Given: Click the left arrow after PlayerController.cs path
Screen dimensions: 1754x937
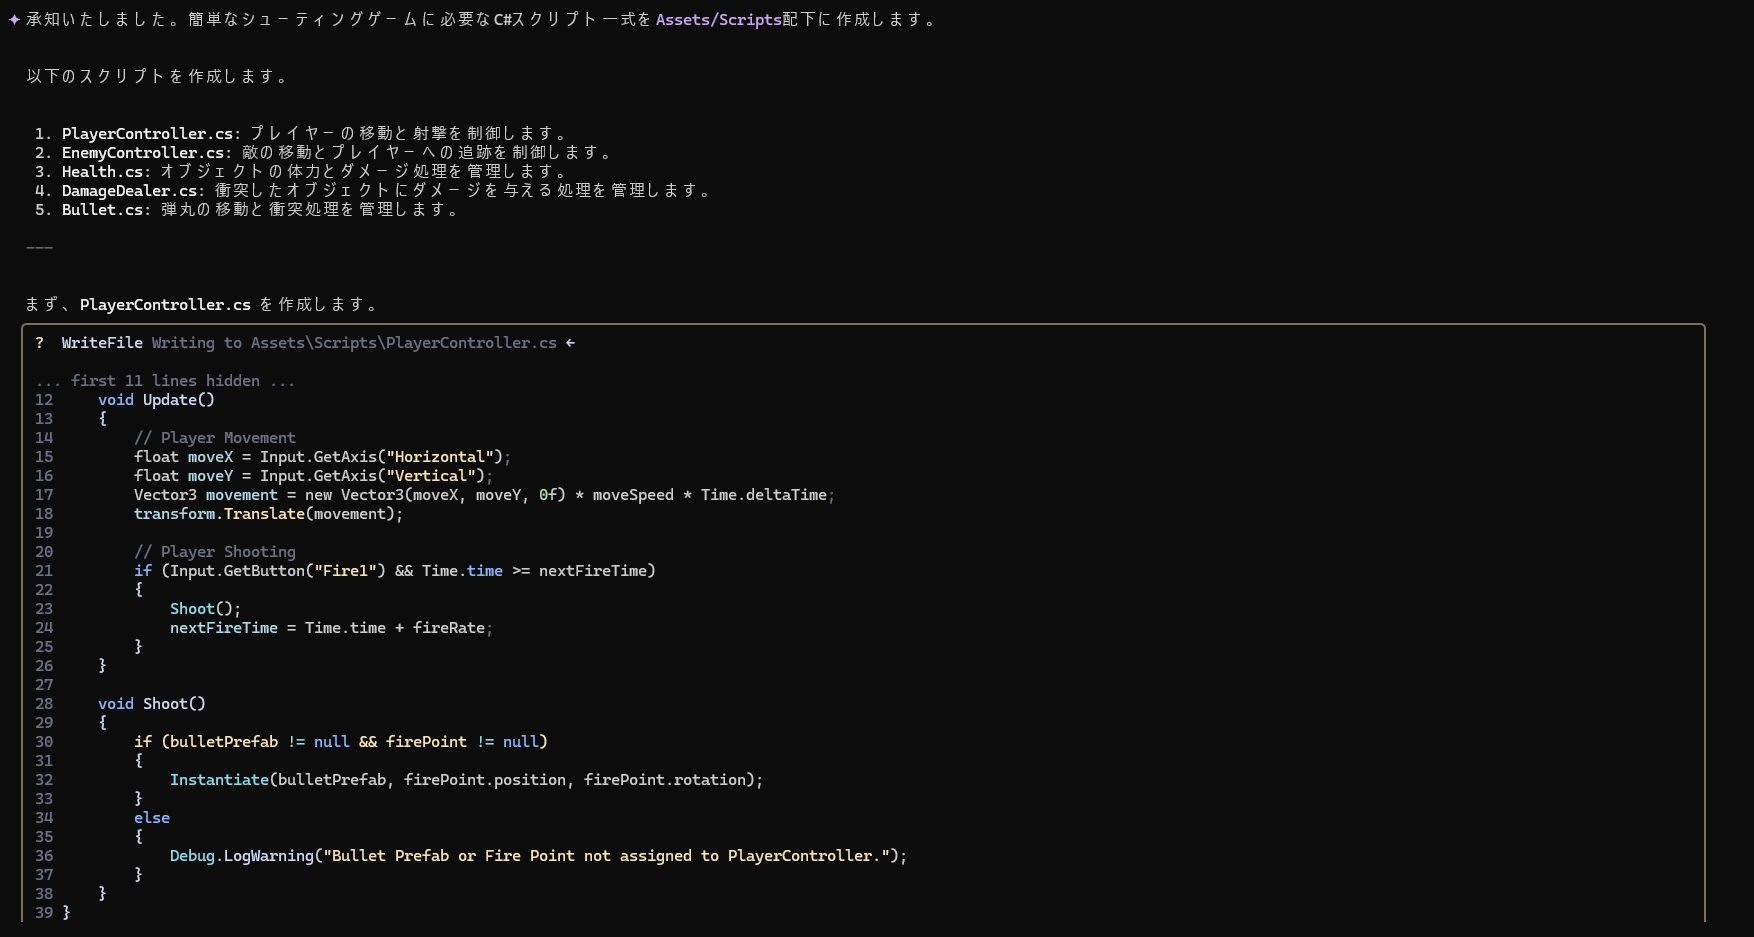Looking at the screenshot, I should click(570, 342).
